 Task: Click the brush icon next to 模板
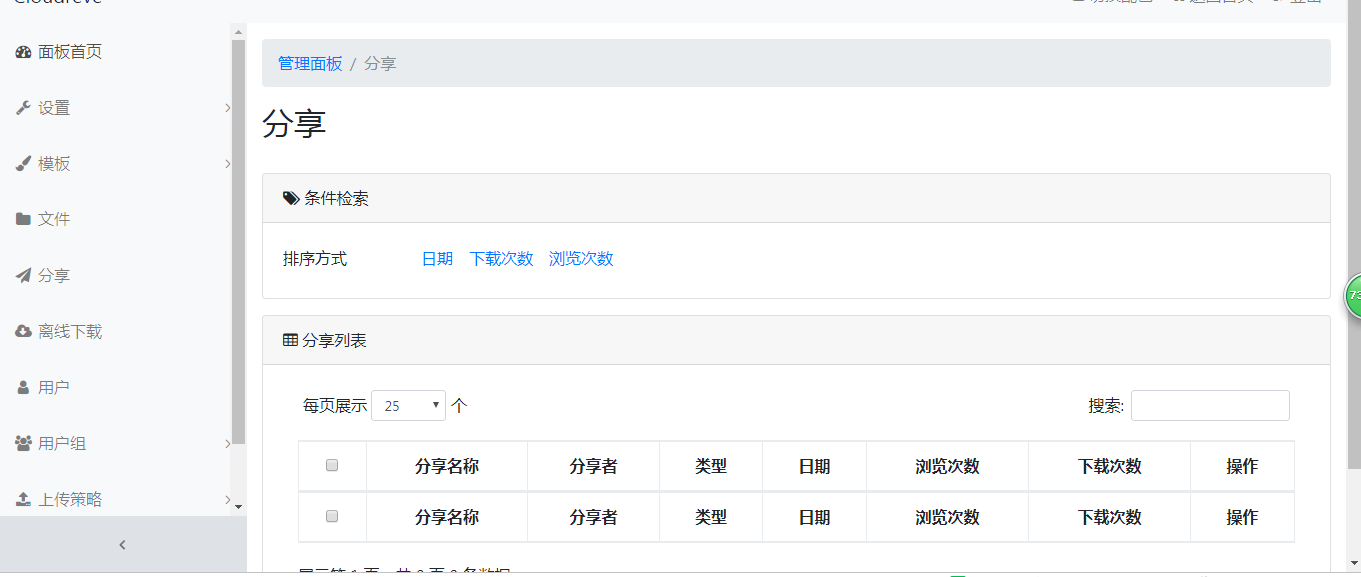(x=22, y=163)
